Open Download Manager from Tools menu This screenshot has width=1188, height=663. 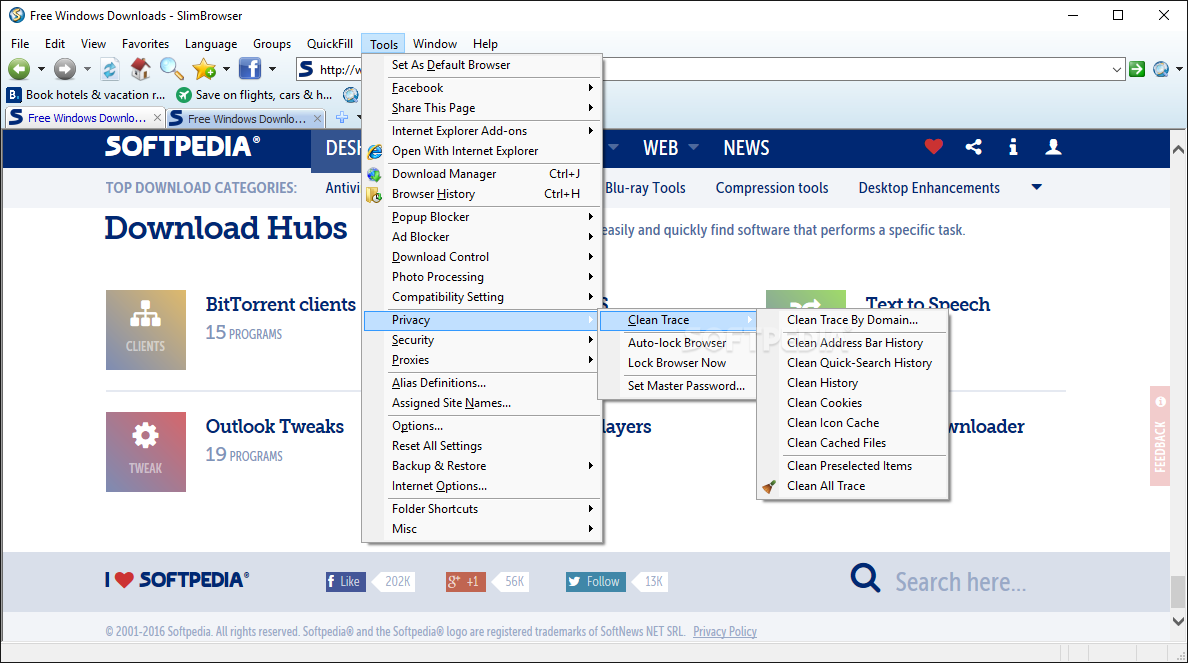(x=483, y=174)
